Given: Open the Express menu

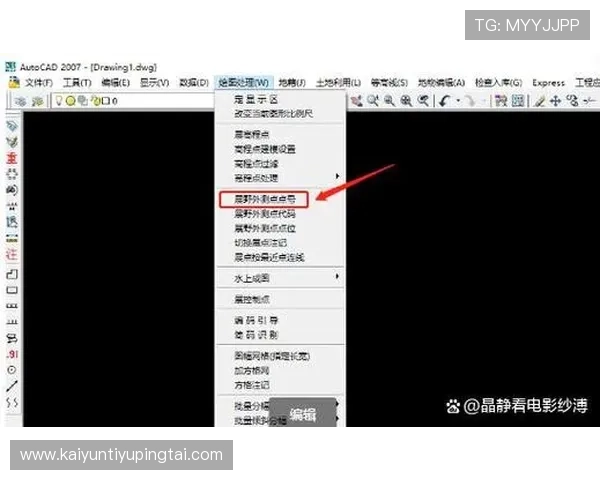Looking at the screenshot, I should pos(548,83).
